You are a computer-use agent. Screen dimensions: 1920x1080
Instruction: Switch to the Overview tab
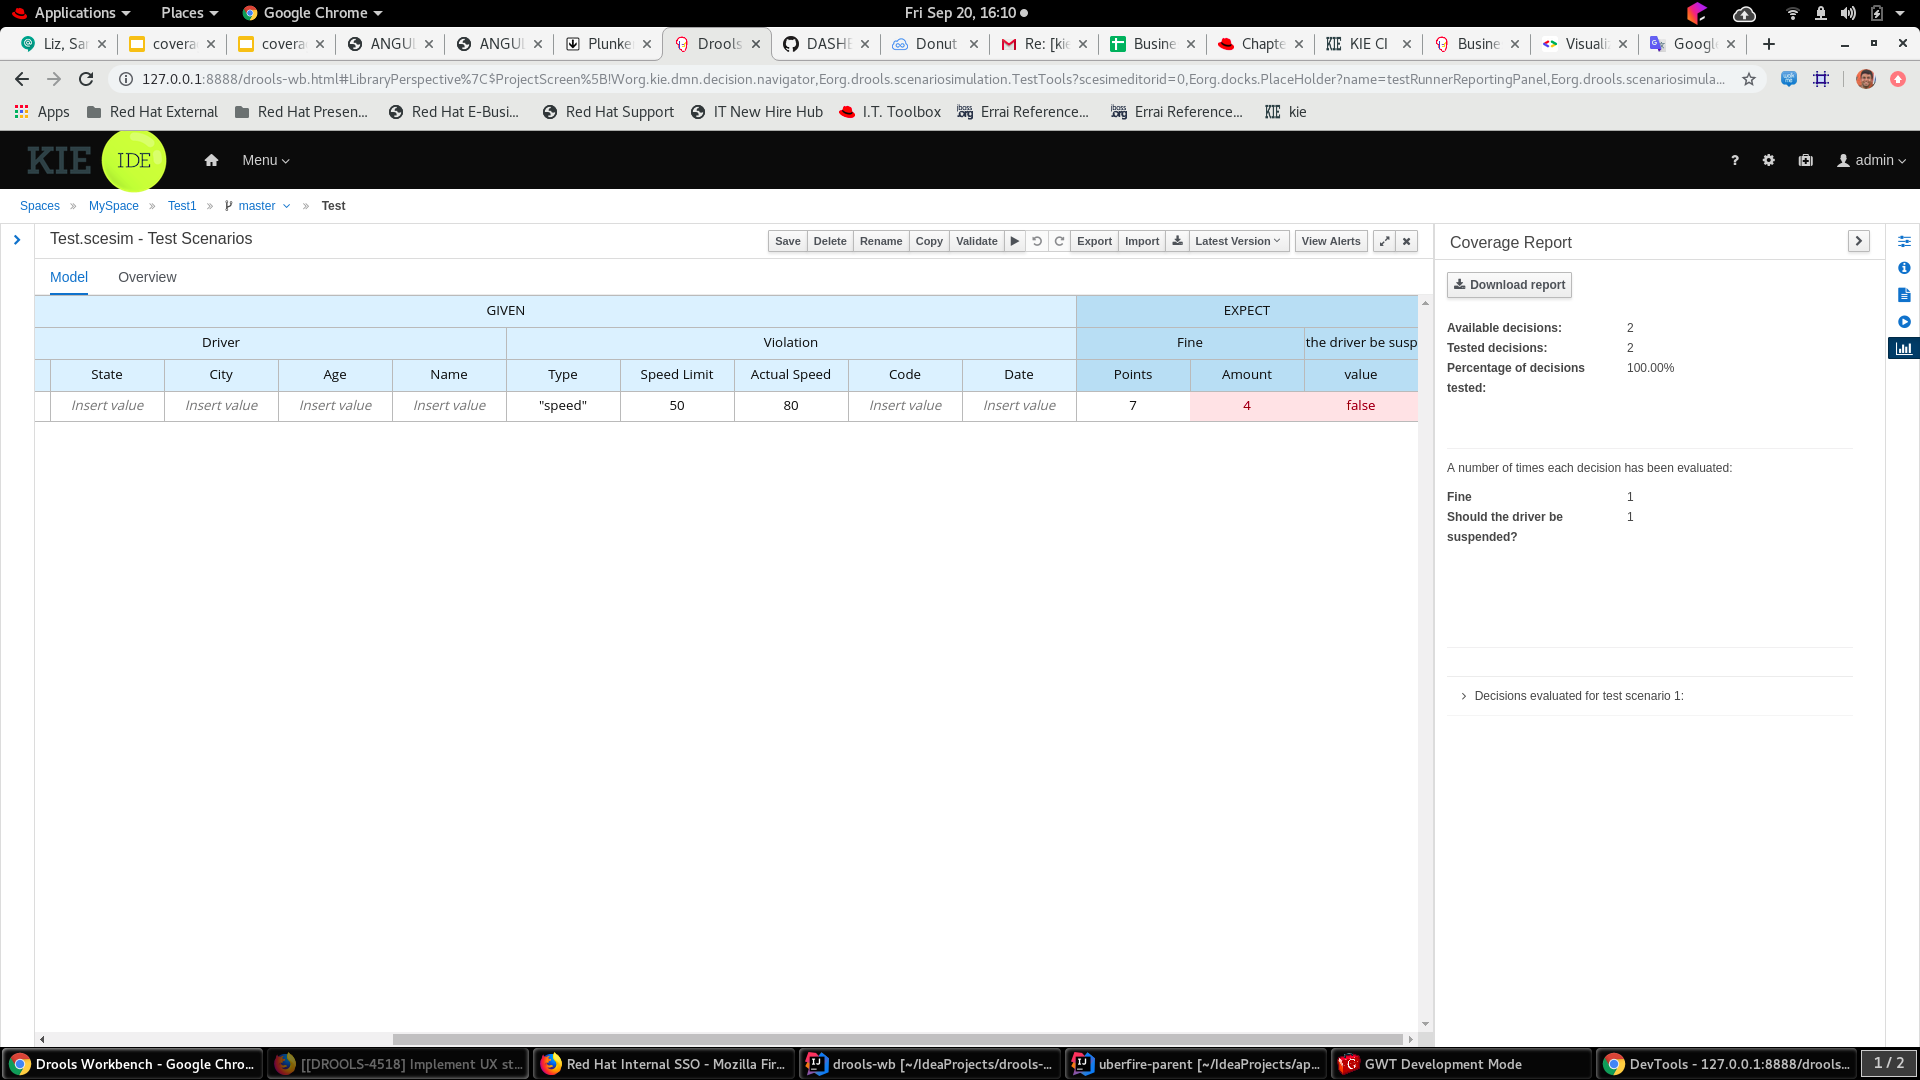(x=147, y=277)
